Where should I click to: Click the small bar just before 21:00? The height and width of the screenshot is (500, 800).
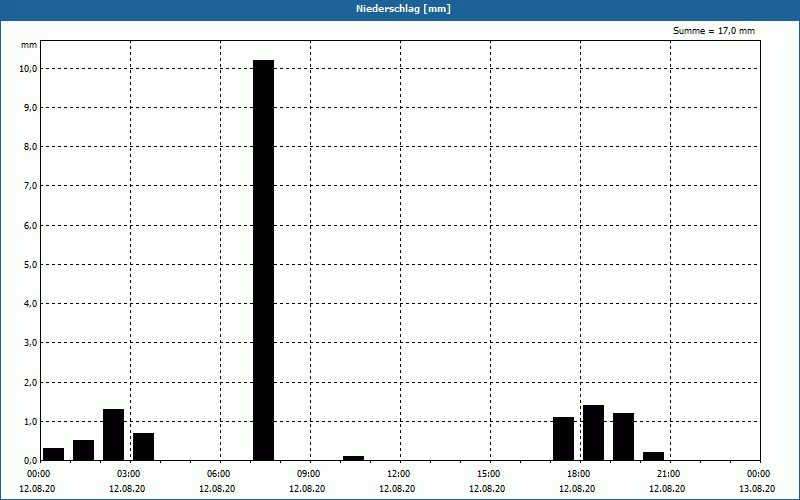[x=654, y=456]
